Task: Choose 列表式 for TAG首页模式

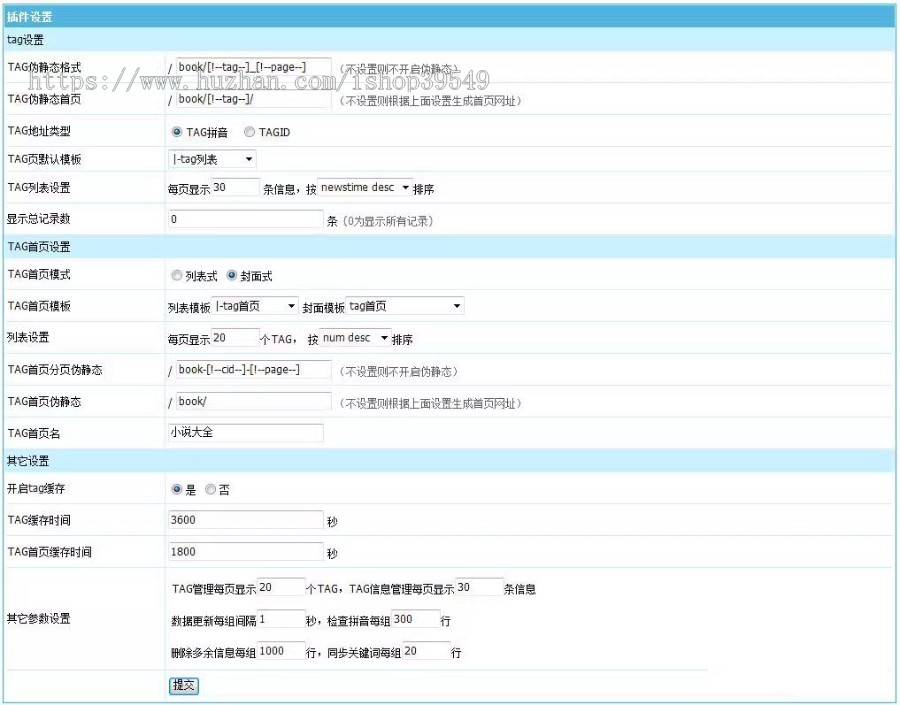Action: [177, 276]
